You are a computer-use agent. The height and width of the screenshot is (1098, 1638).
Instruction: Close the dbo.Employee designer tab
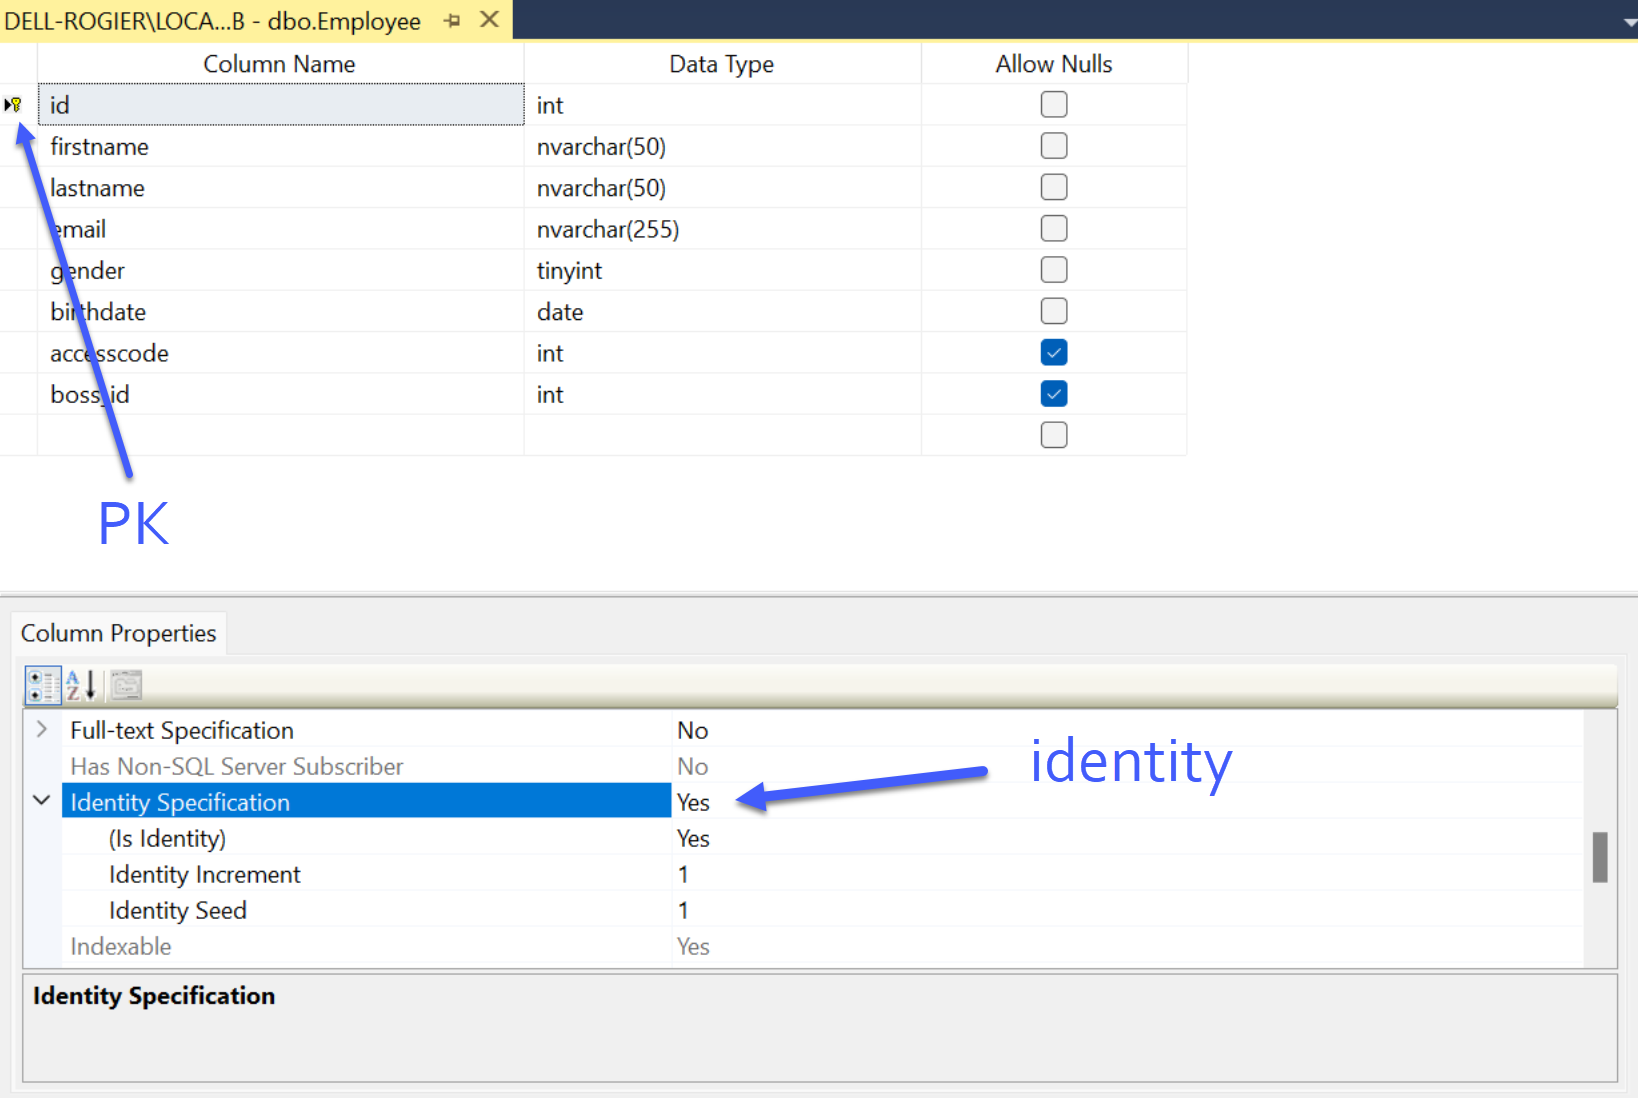(x=489, y=20)
